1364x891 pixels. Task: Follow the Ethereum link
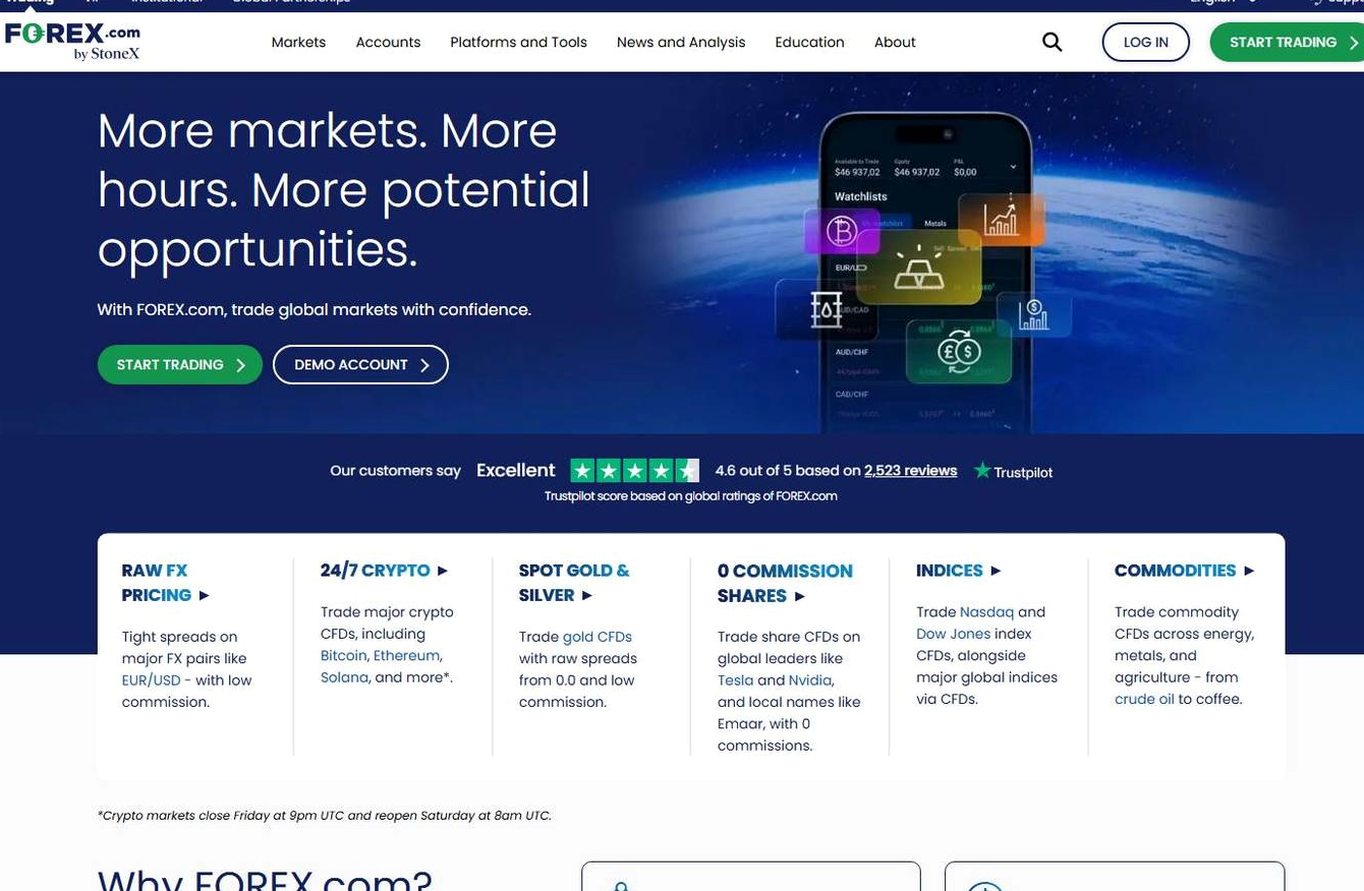[x=406, y=656]
